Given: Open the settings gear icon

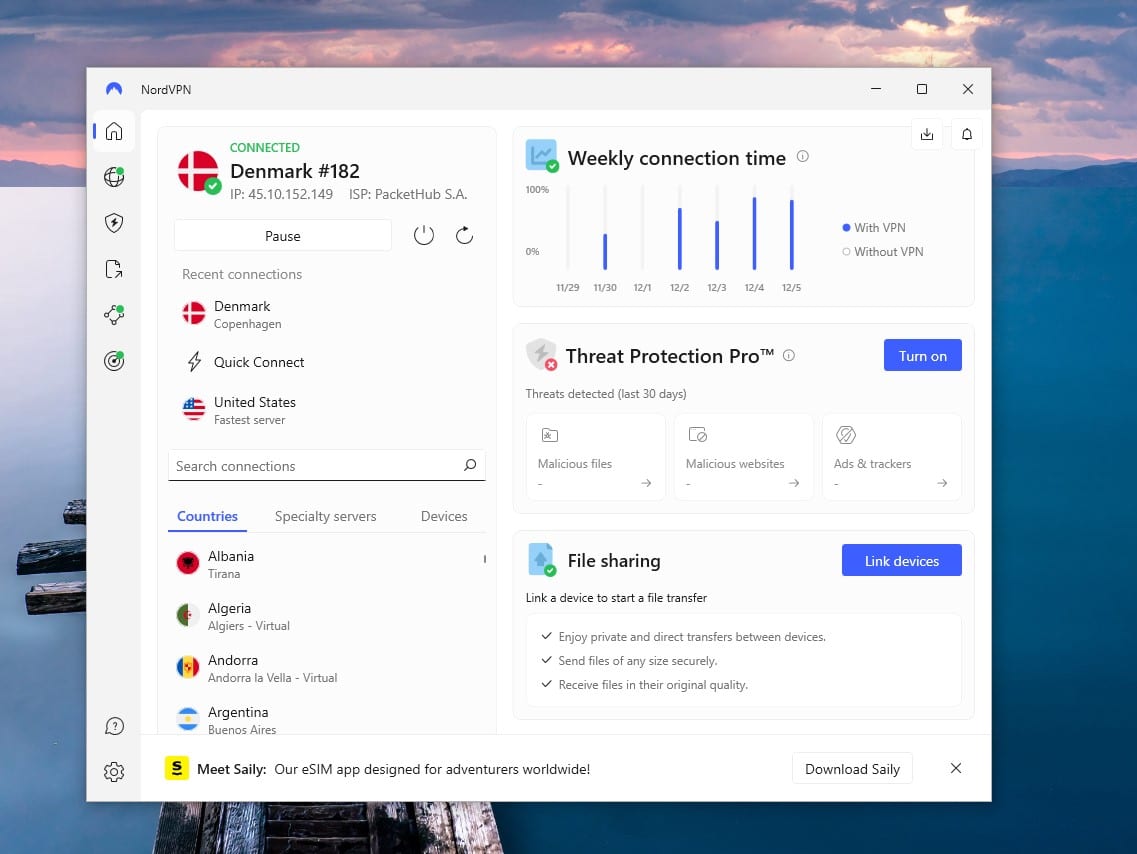Looking at the screenshot, I should click(114, 771).
